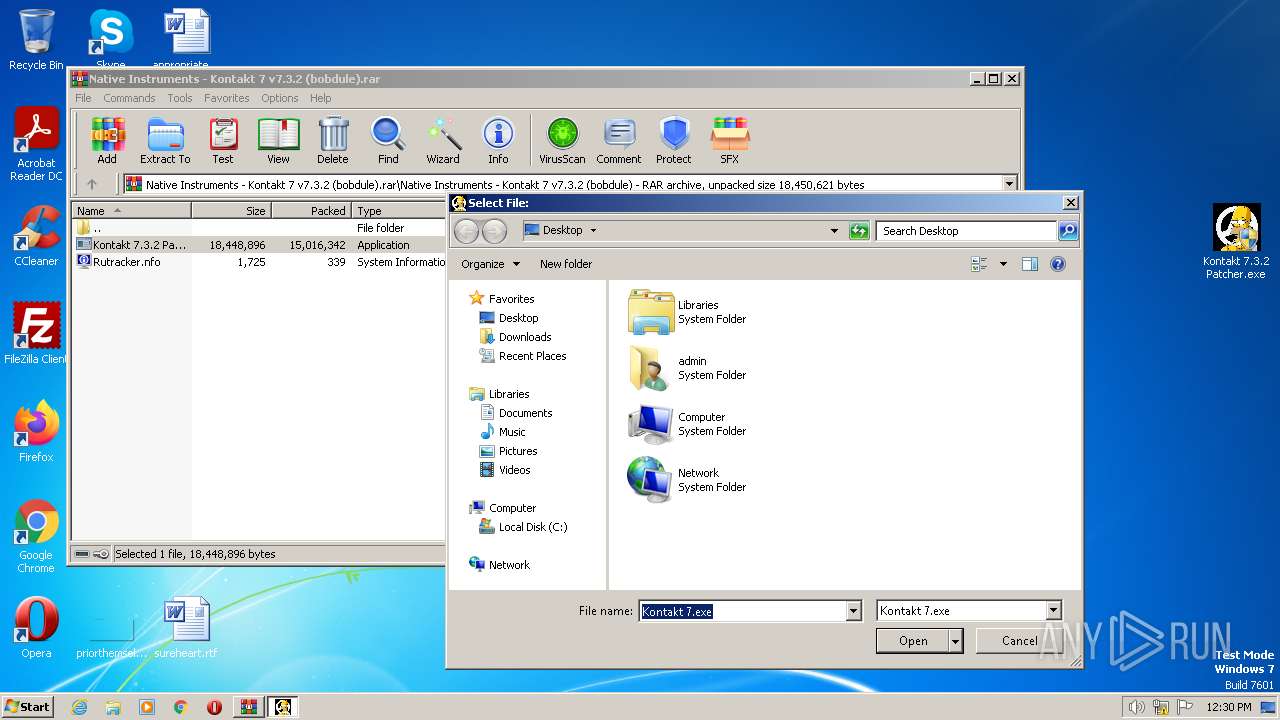Click the SFX toolbar icon
Screen dimensions: 1280x720
tap(730, 140)
